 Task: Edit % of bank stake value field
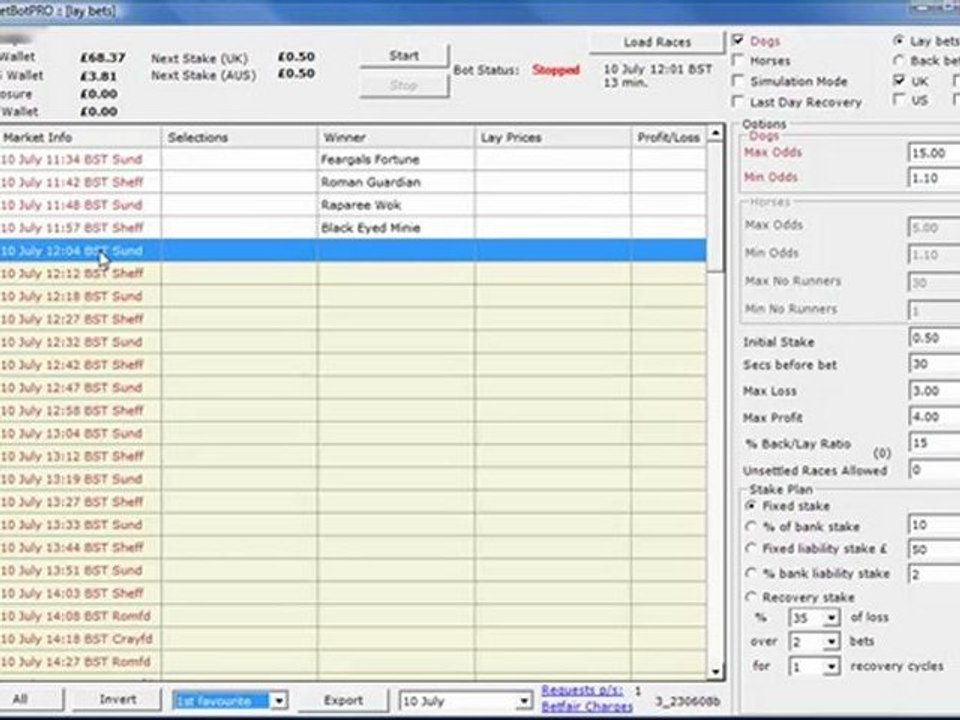coord(934,525)
